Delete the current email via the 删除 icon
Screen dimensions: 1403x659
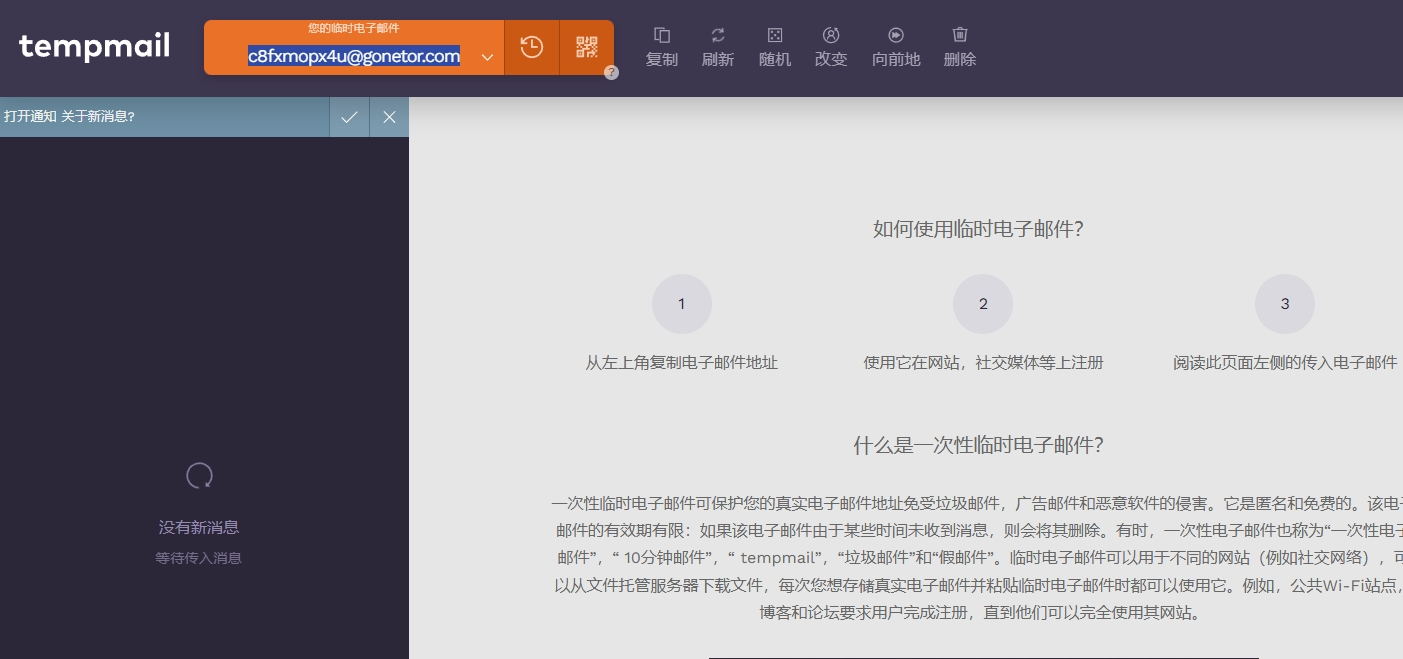pos(958,47)
